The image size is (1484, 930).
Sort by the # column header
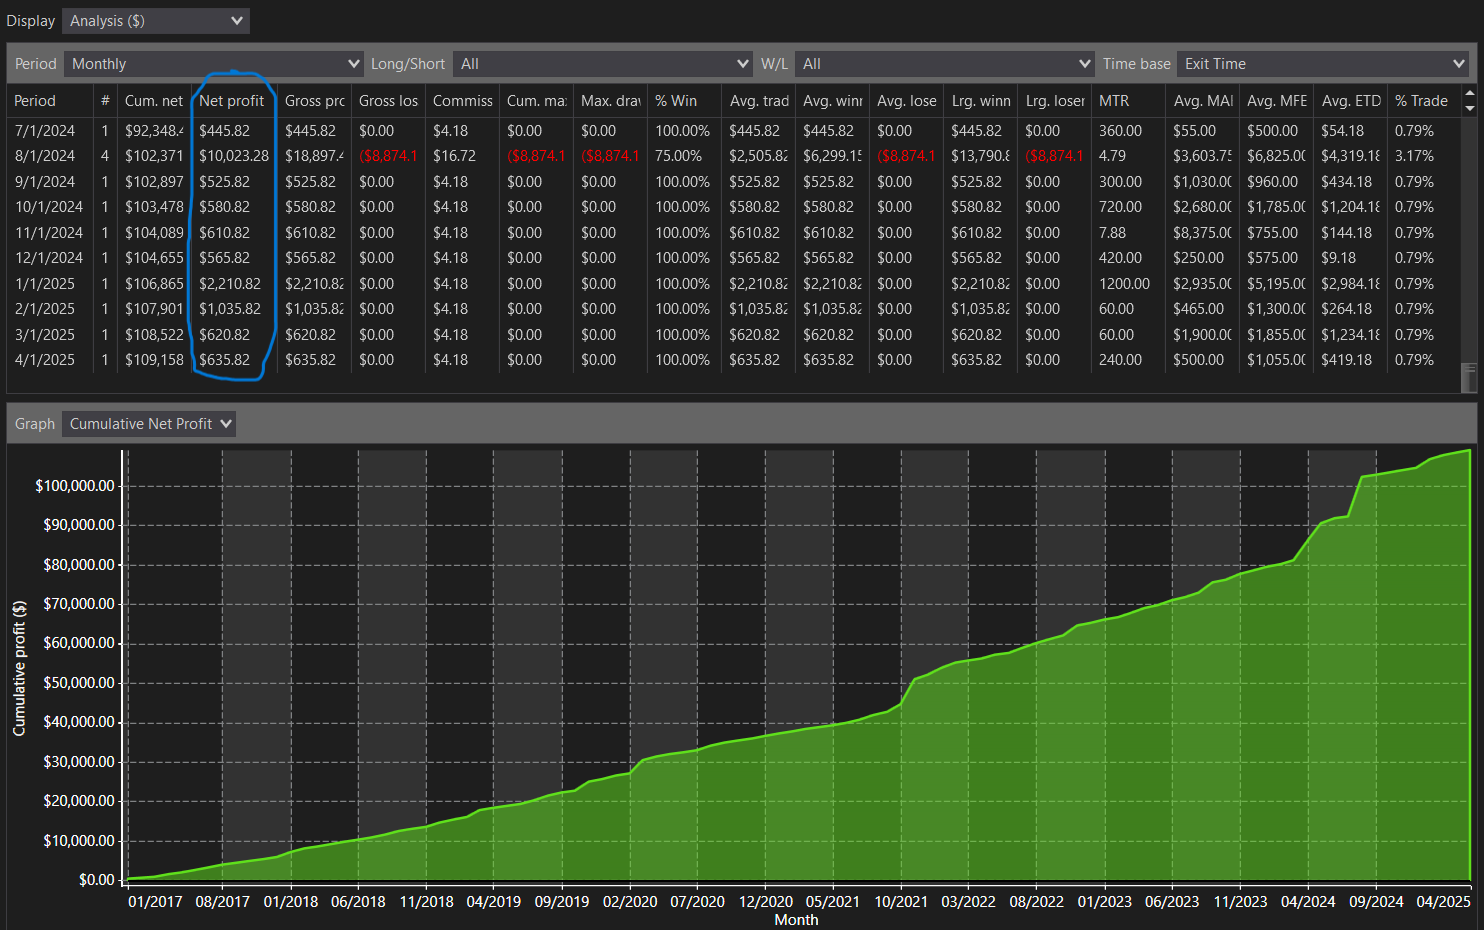tap(105, 101)
